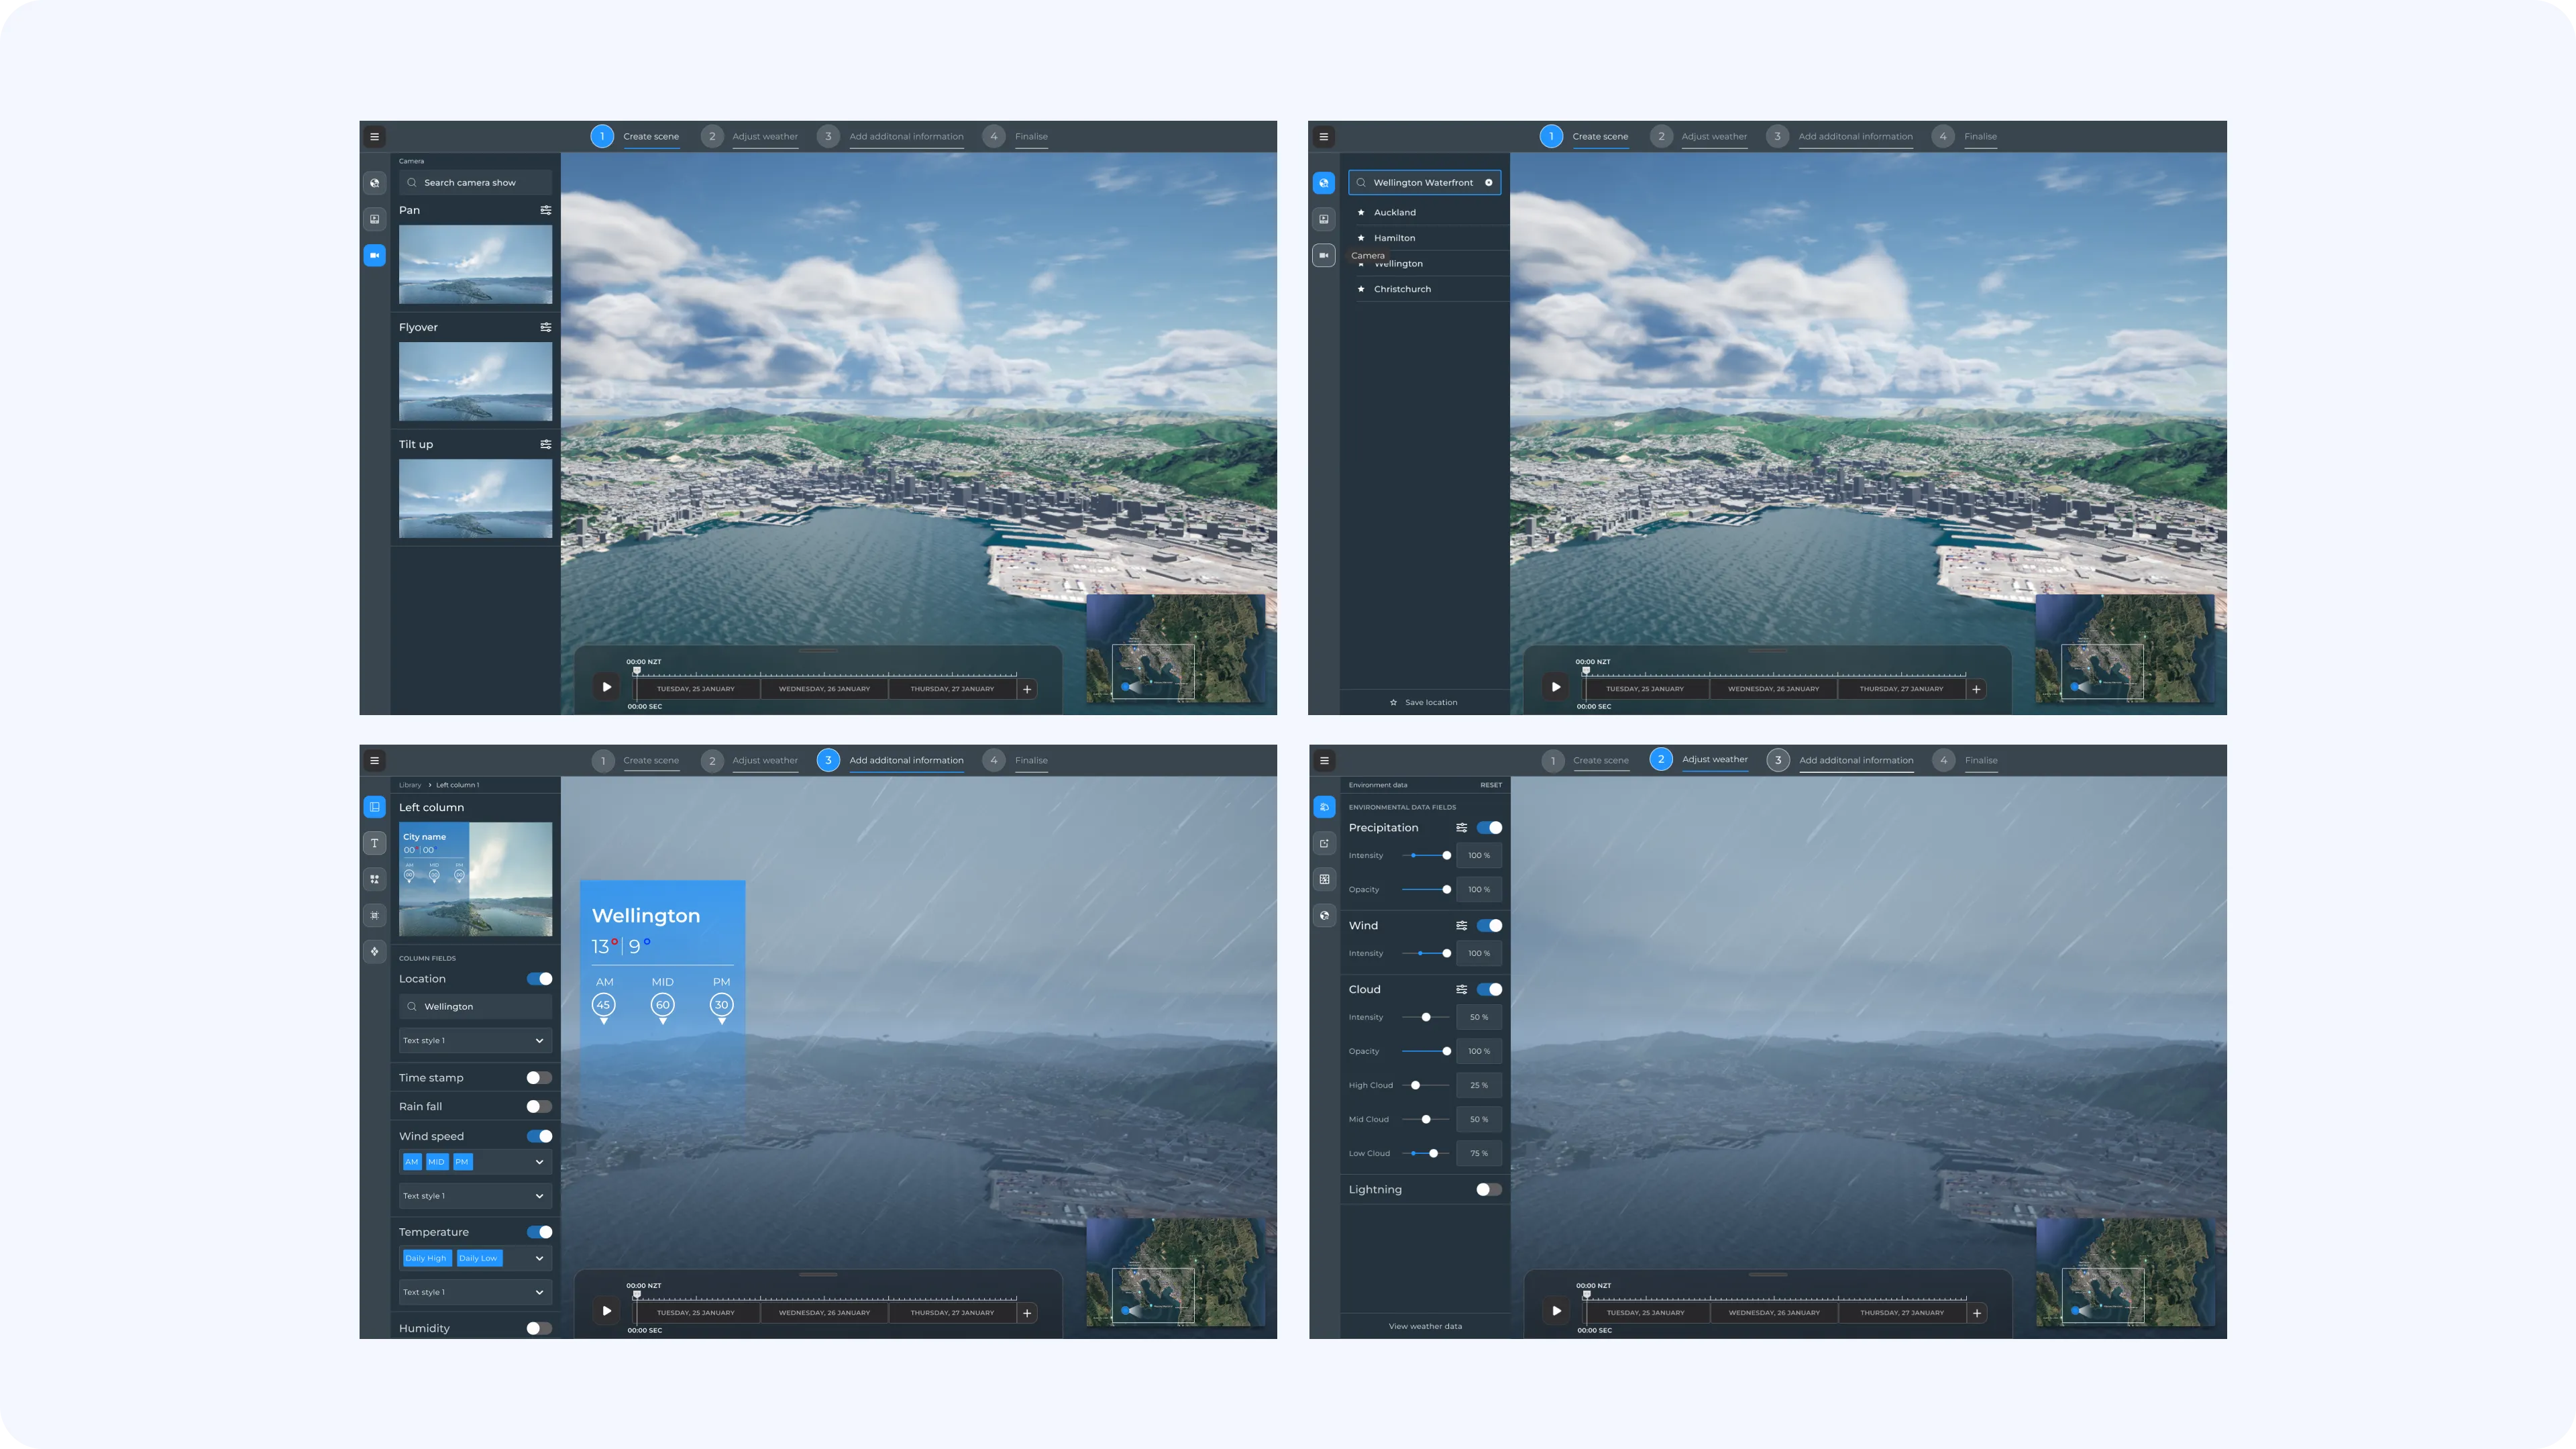Open the Pan camera settings icon
Viewport: 2576px width, 1449px height.
pos(546,210)
